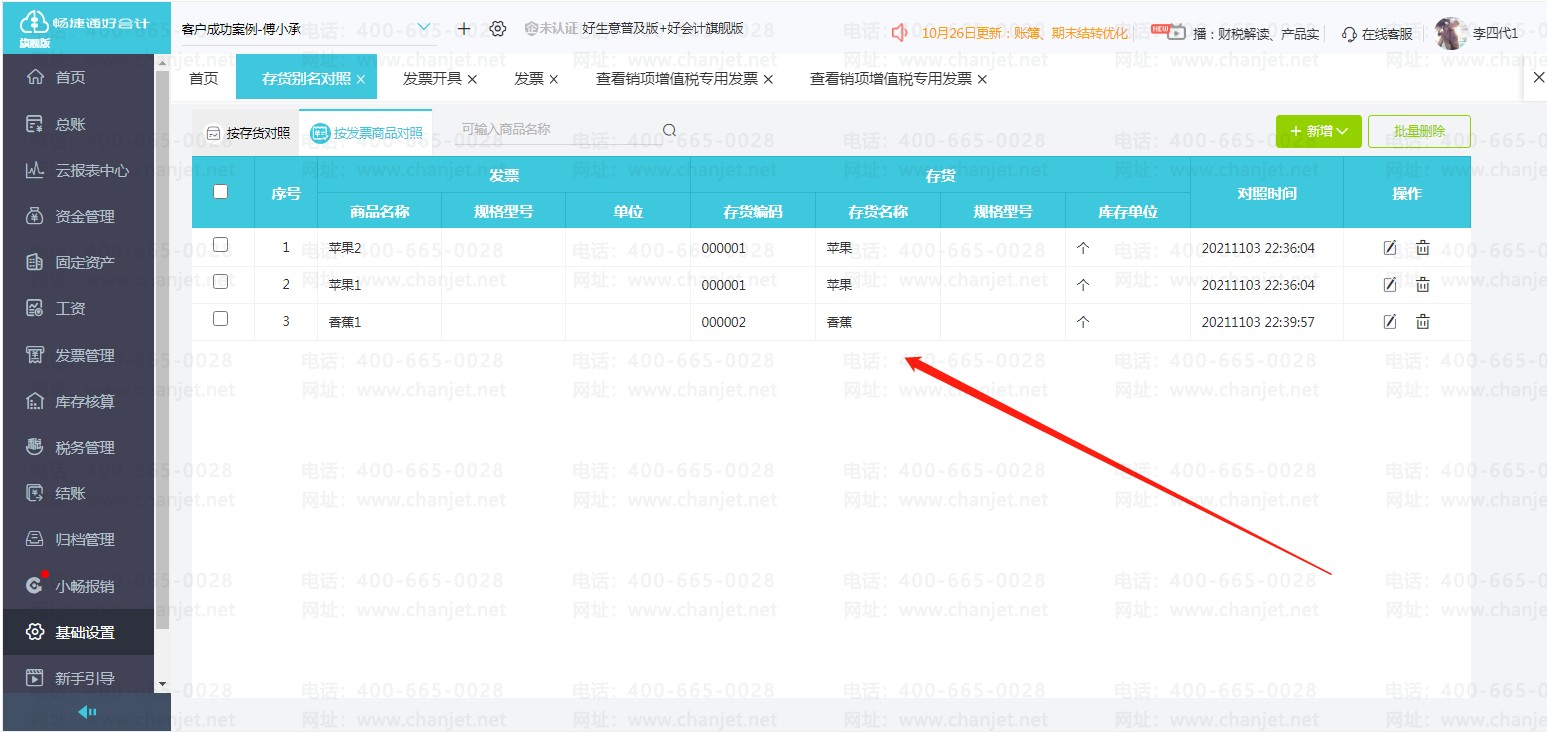This screenshot has width=1547, height=732.
Task: Click the sidebar vertical scrollbar
Action: pyautogui.click(x=162, y=350)
